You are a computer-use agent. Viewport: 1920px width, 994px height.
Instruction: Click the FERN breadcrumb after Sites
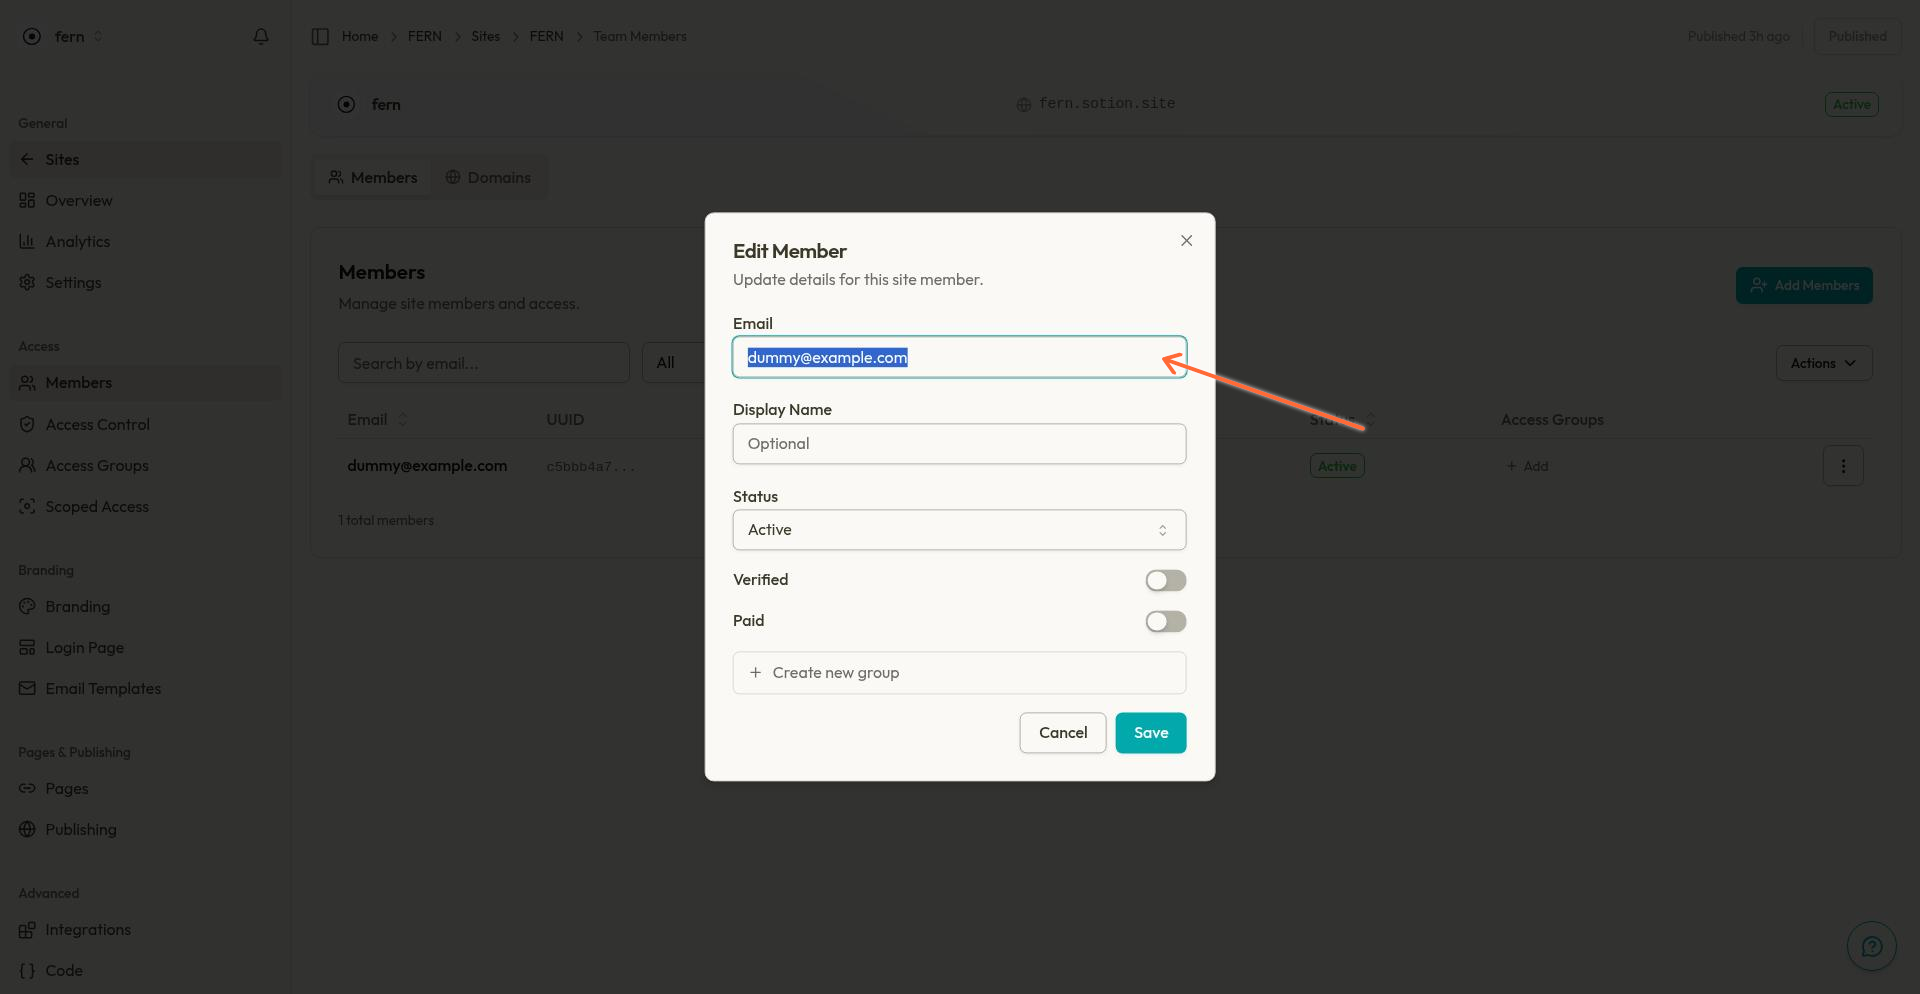click(546, 36)
